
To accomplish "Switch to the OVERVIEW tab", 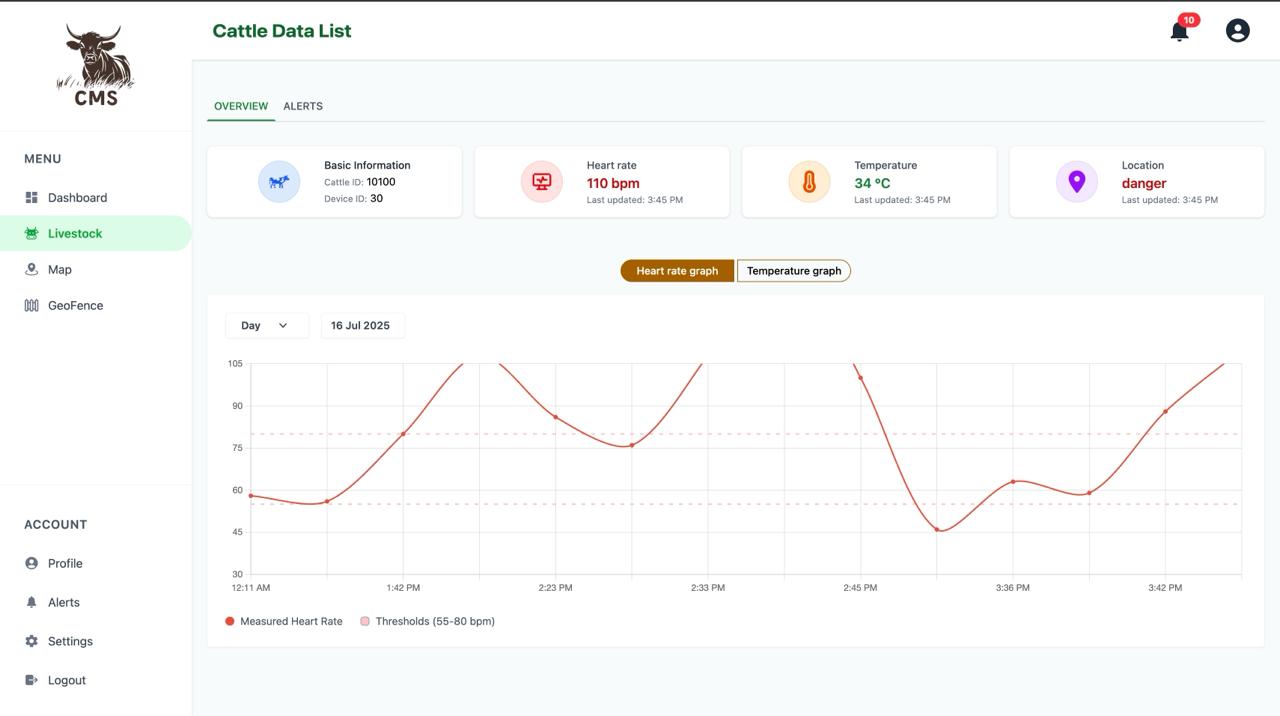I will (x=241, y=106).
